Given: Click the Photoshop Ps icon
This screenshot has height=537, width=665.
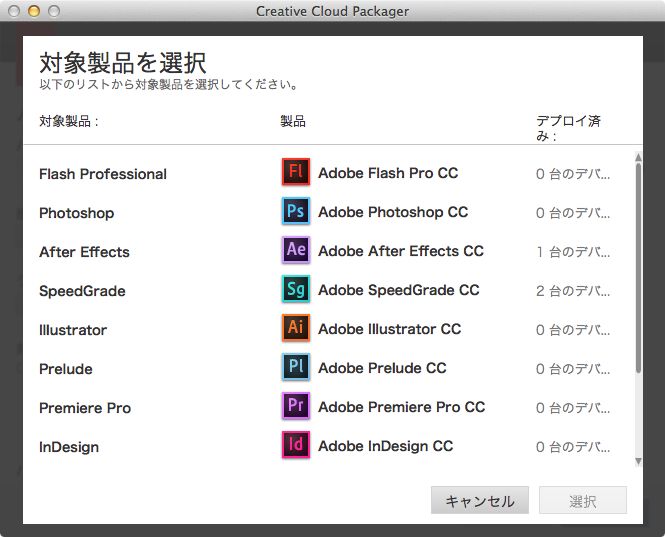Looking at the screenshot, I should [x=296, y=211].
